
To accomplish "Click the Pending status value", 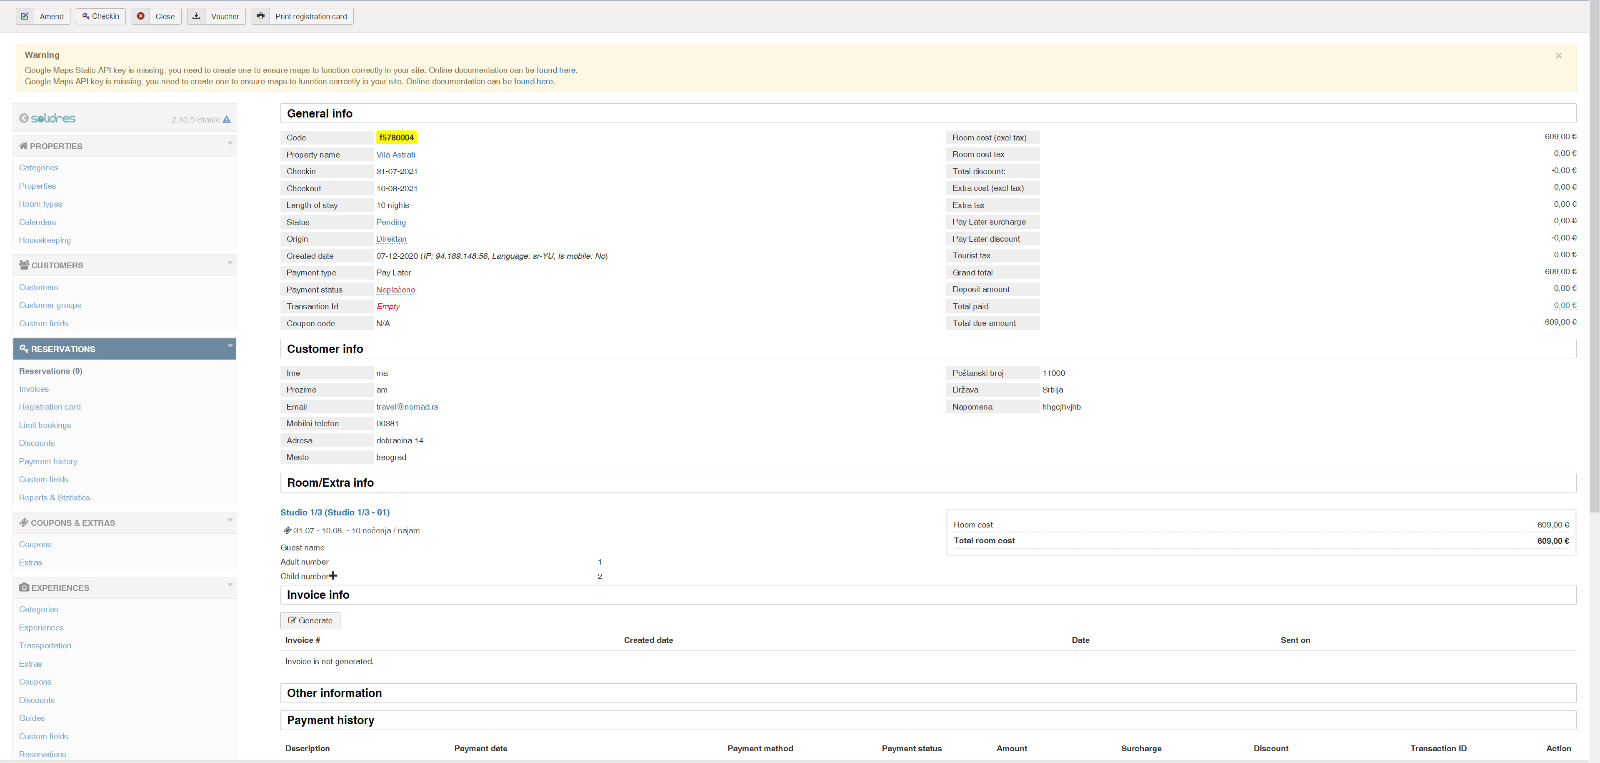I will (x=391, y=222).
